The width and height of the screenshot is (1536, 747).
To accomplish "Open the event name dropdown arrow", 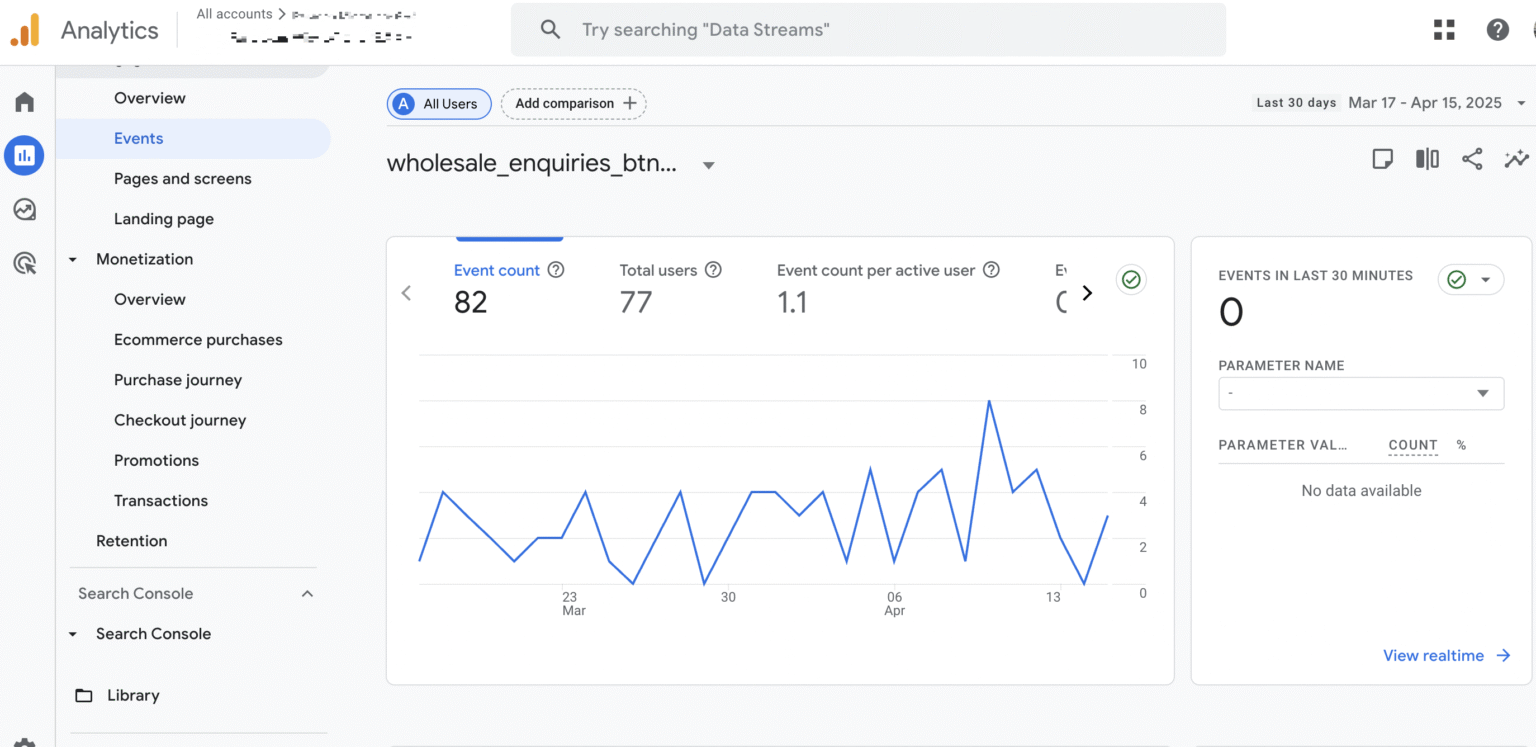I will (x=708, y=165).
